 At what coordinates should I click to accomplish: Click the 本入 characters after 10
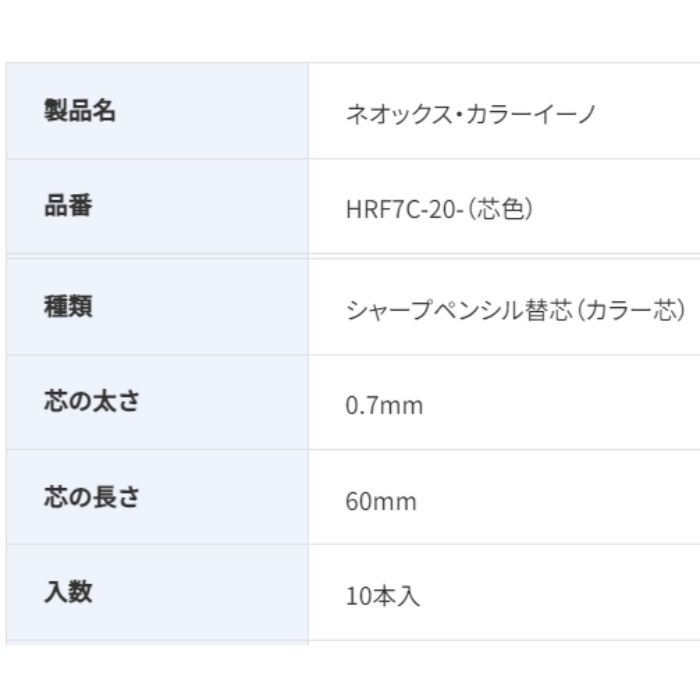point(396,597)
